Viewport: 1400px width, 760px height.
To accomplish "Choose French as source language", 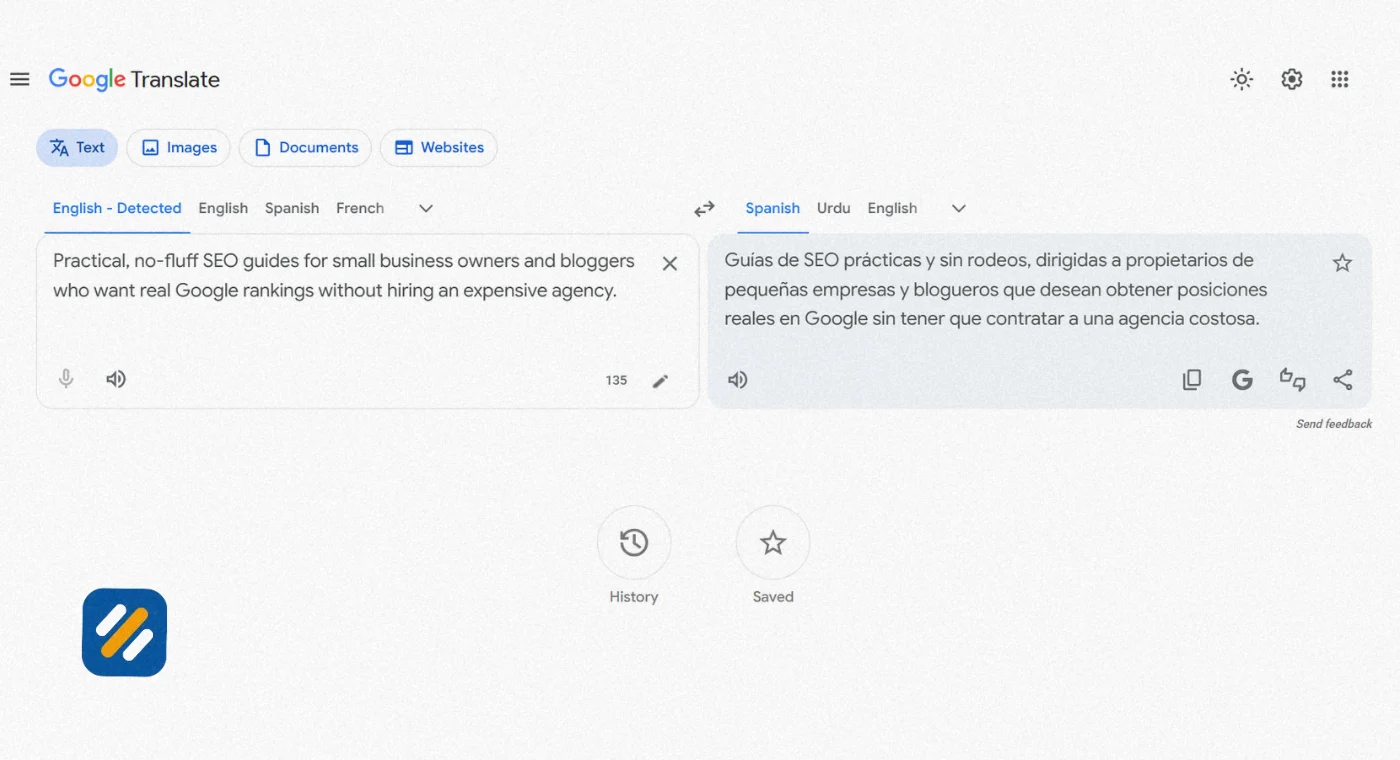I will (360, 208).
